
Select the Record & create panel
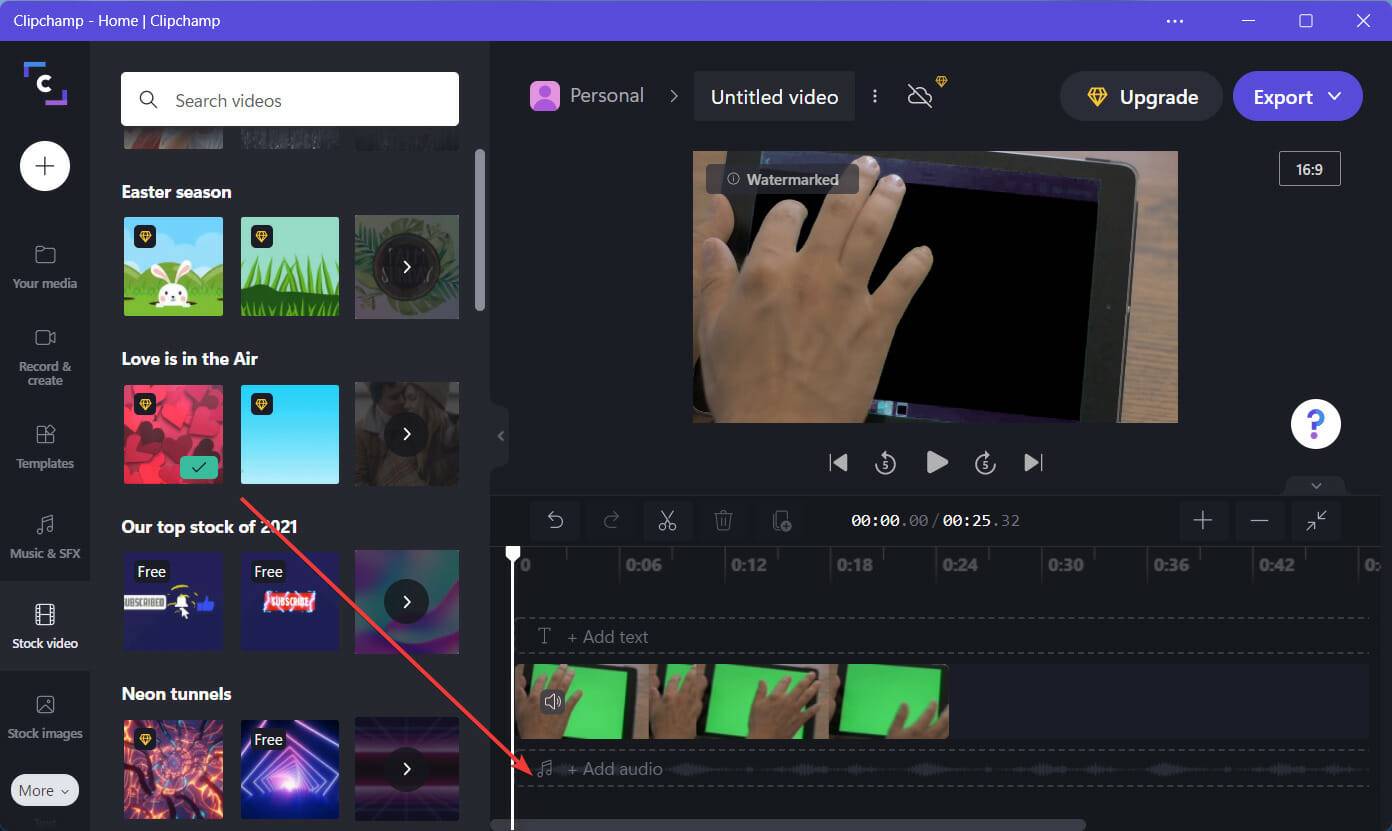pyautogui.click(x=44, y=357)
